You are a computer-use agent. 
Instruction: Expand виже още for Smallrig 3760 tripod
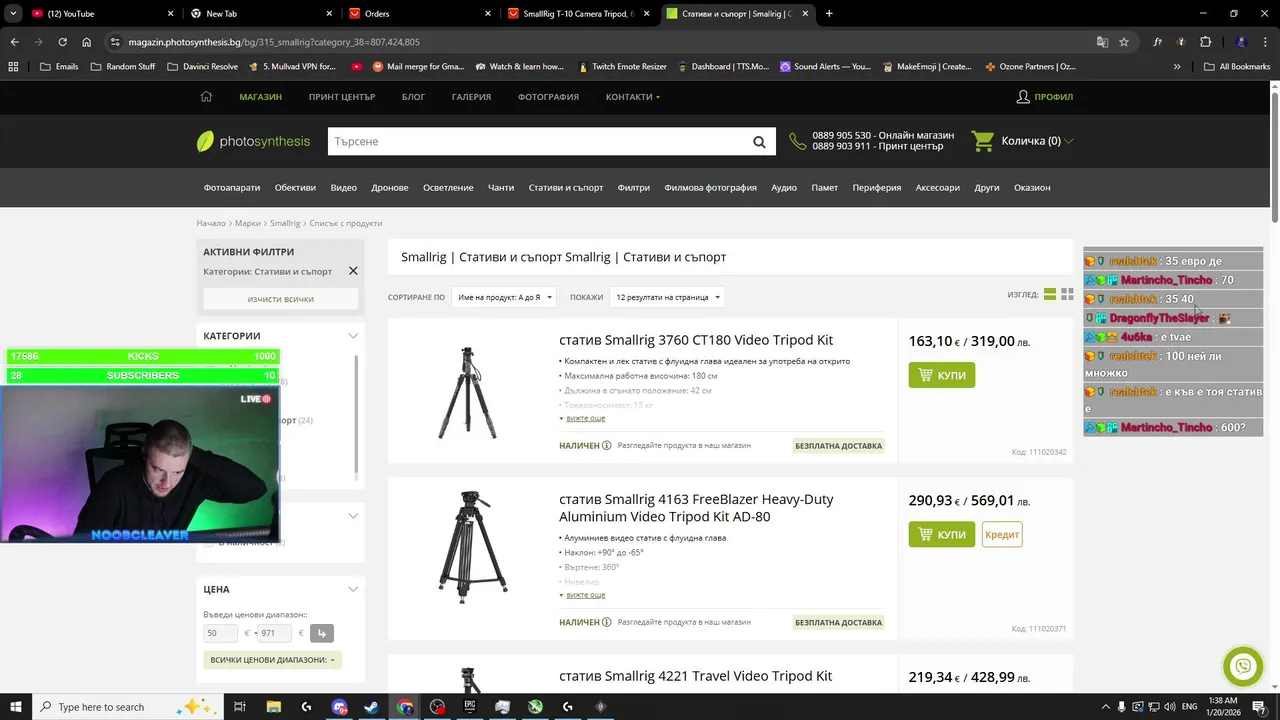tap(585, 418)
